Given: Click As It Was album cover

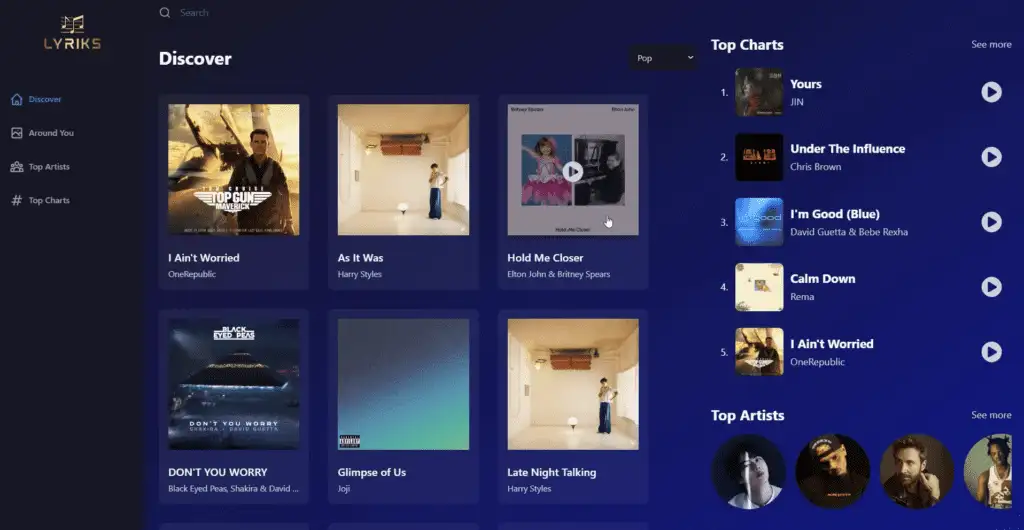Looking at the screenshot, I should [404, 170].
